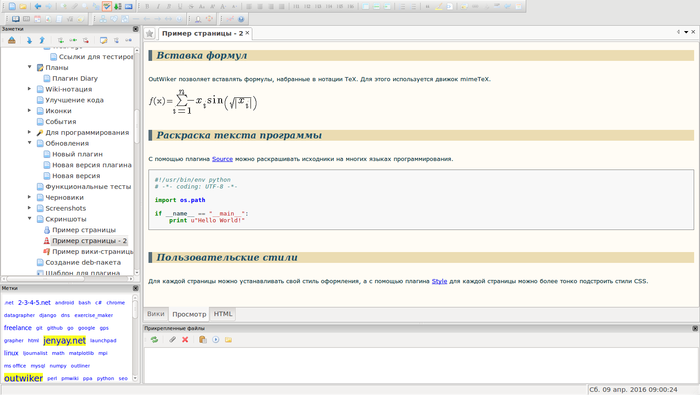Image resolution: width=700 pixels, height=395 pixels.
Task: Collapse the Обновления tree node
Action: coord(29,143)
